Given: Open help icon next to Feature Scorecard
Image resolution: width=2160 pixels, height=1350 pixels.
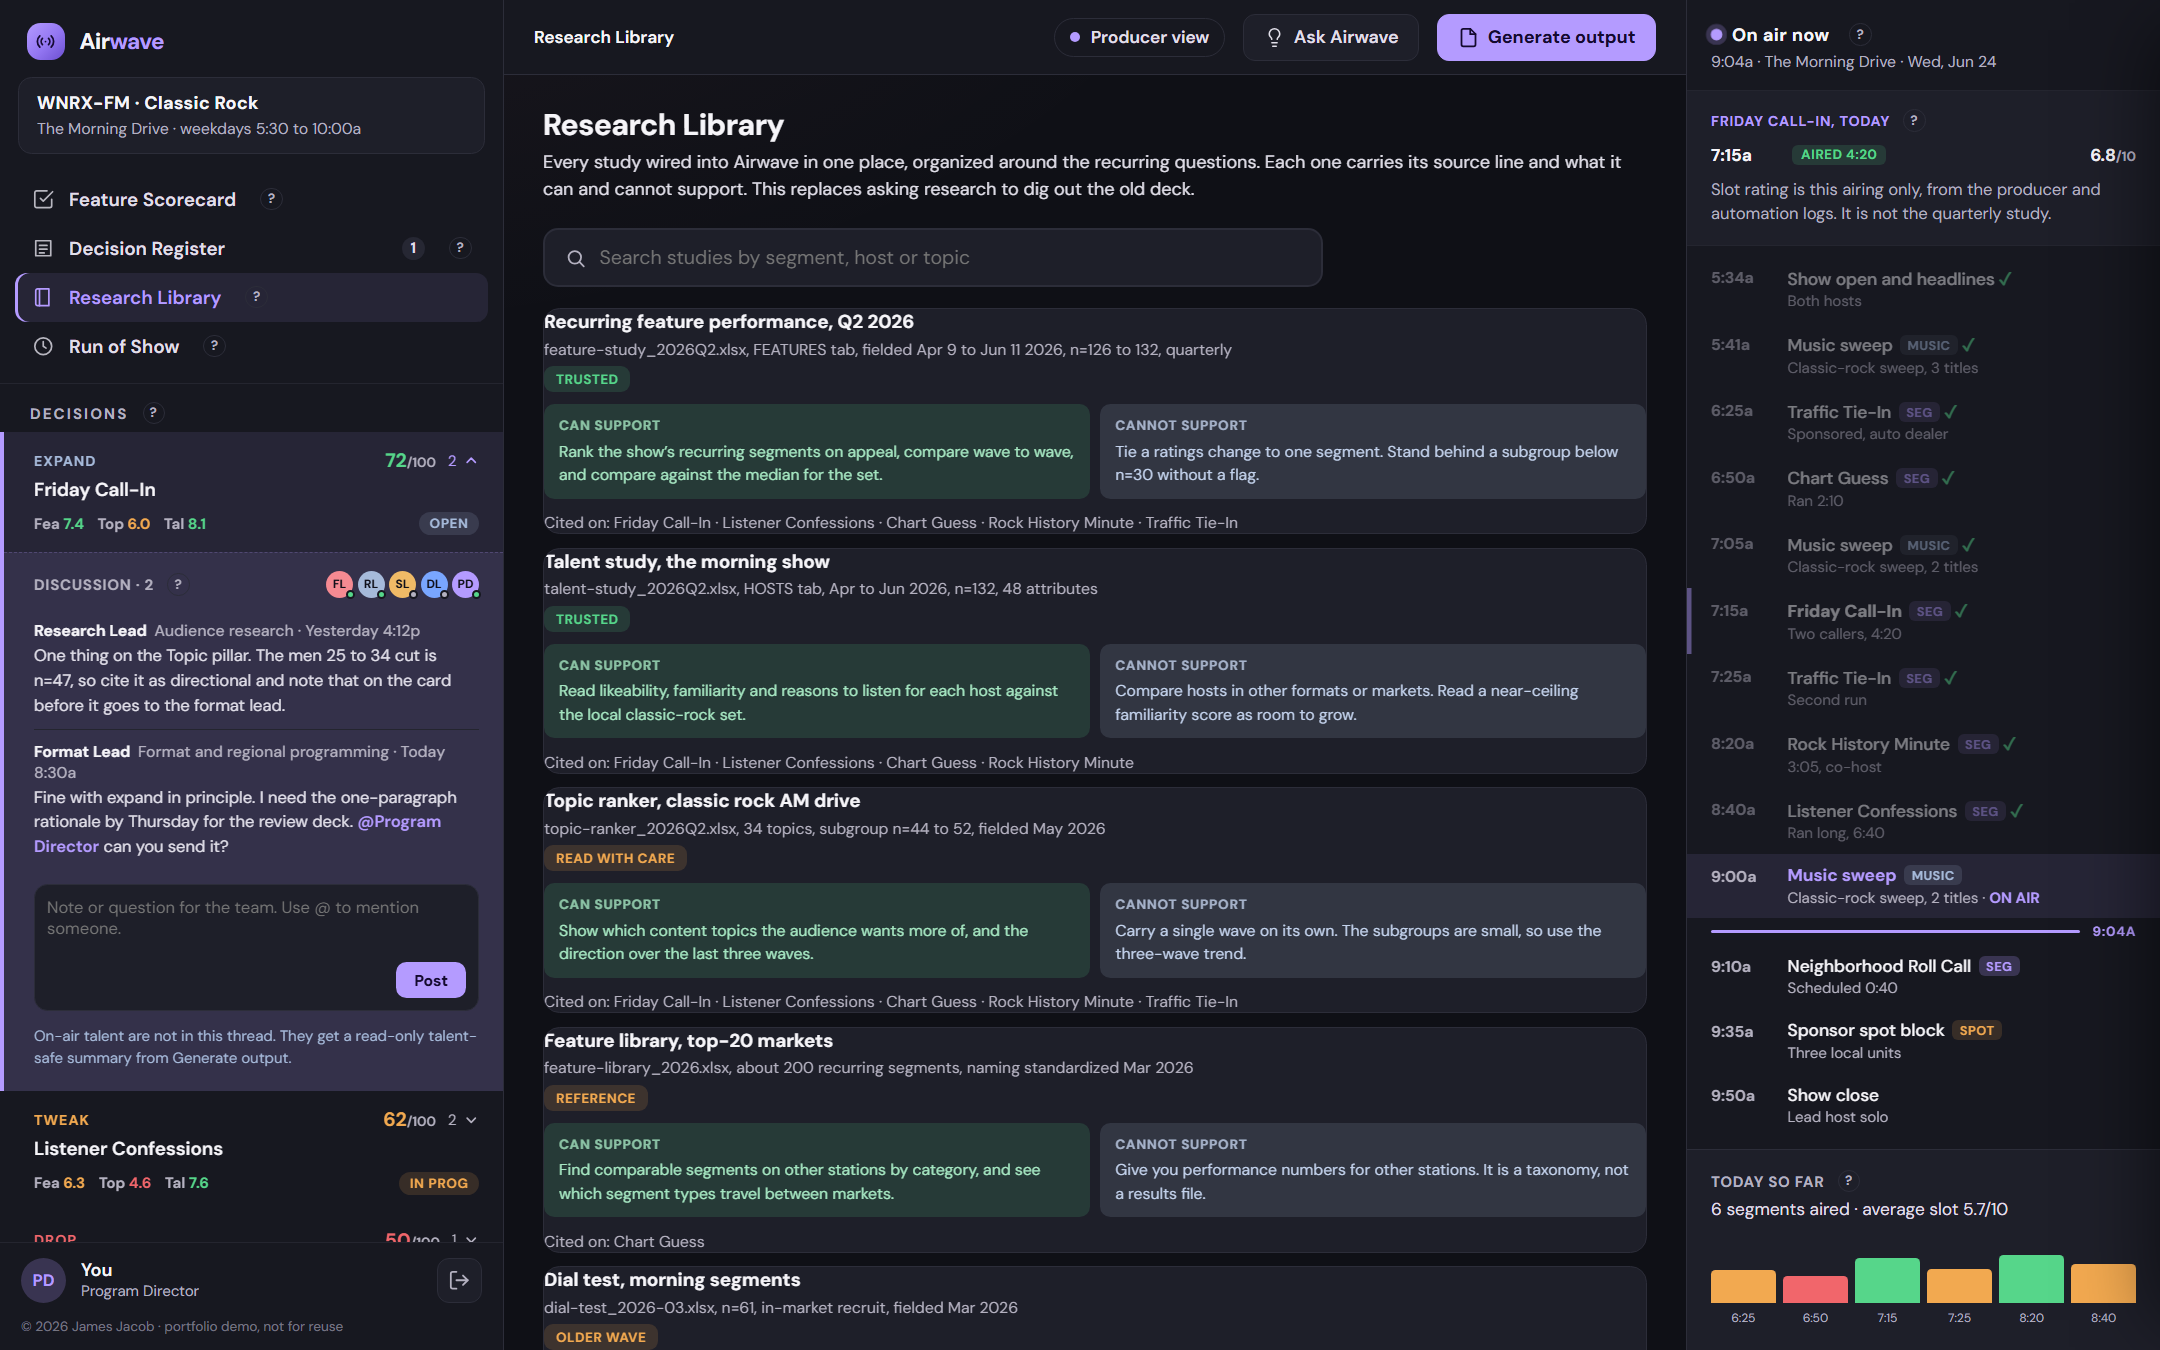Looking at the screenshot, I should tap(270, 199).
